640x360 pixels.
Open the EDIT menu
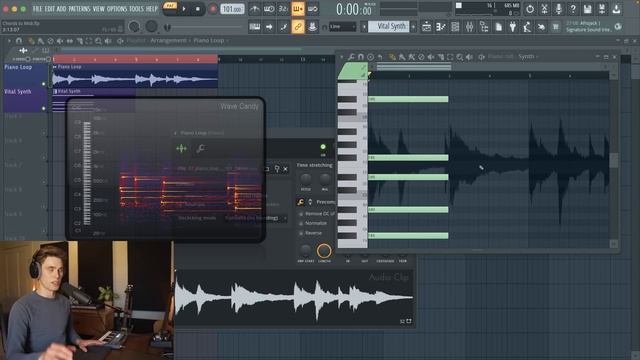(x=50, y=9)
